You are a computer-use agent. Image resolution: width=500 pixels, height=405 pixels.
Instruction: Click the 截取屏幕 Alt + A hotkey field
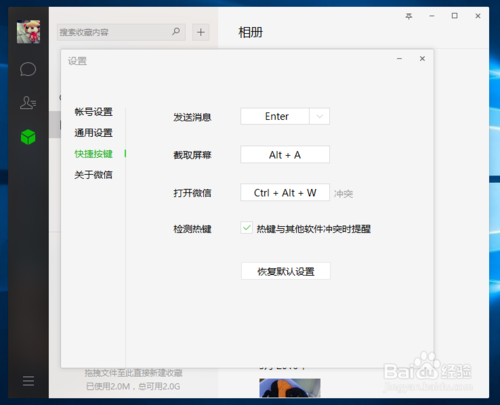coord(285,154)
